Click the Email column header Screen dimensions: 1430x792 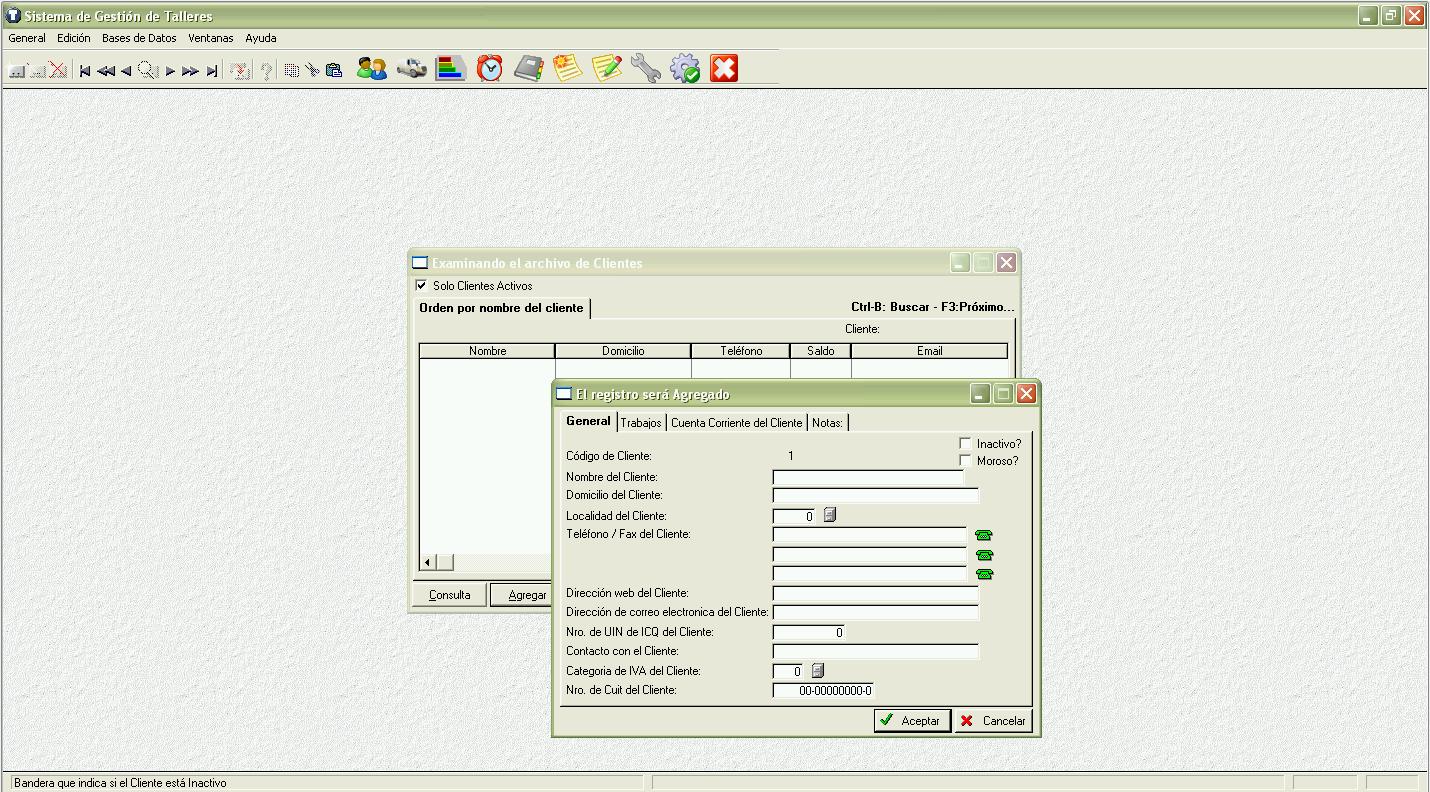(x=929, y=351)
